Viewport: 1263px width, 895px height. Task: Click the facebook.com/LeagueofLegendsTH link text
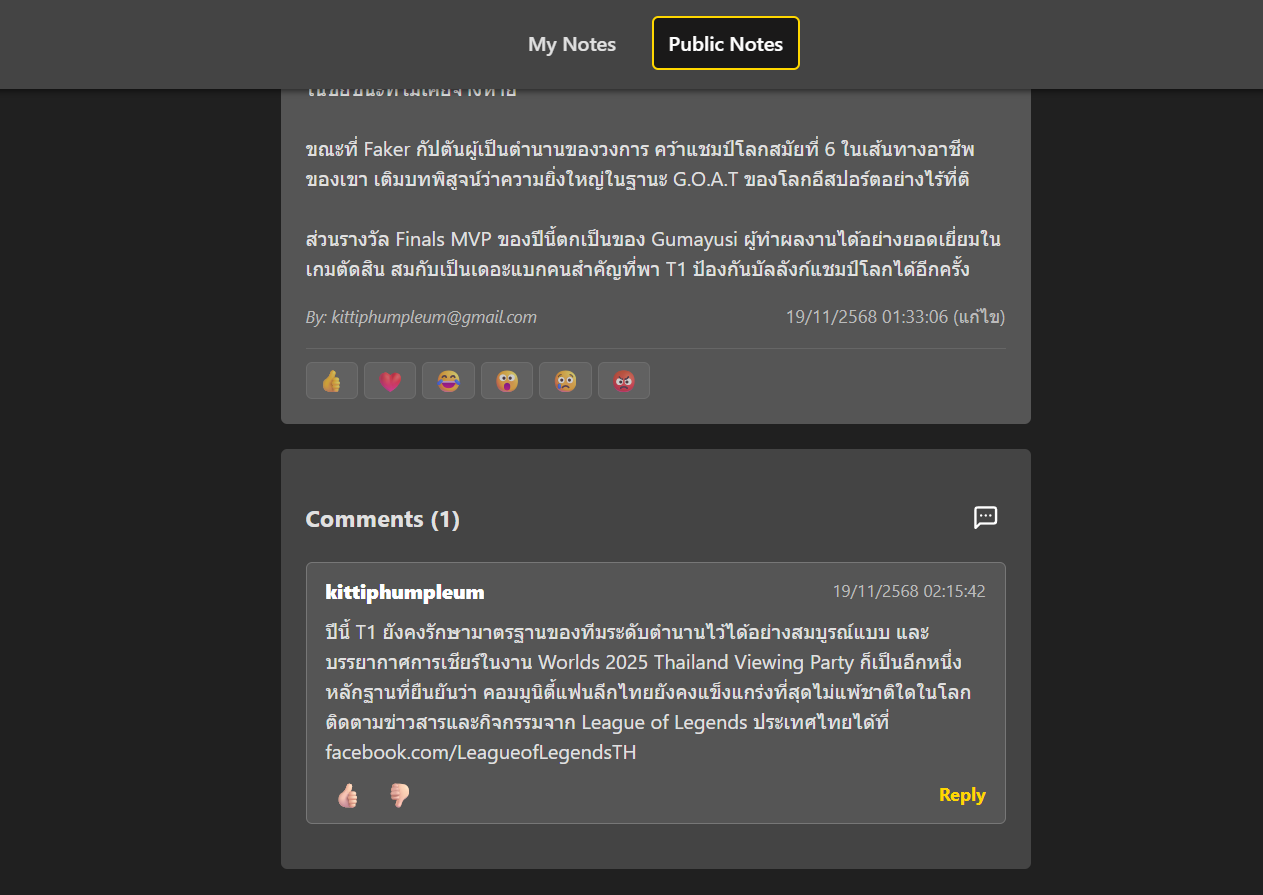481,752
